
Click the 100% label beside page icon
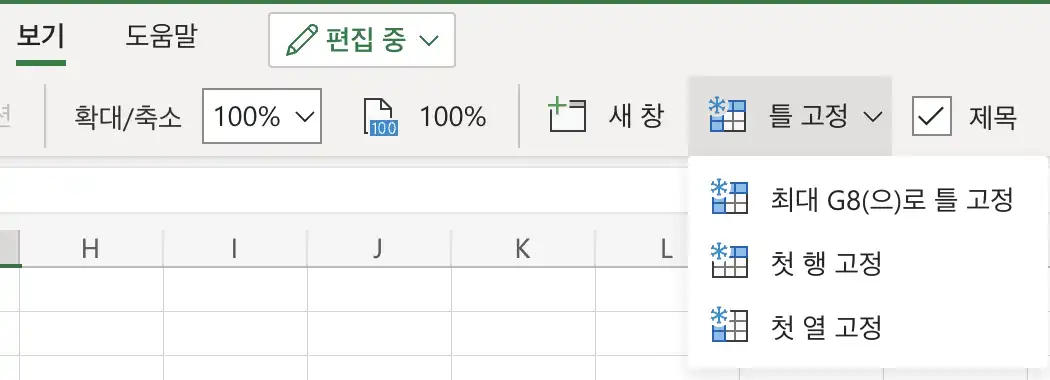coord(453,117)
